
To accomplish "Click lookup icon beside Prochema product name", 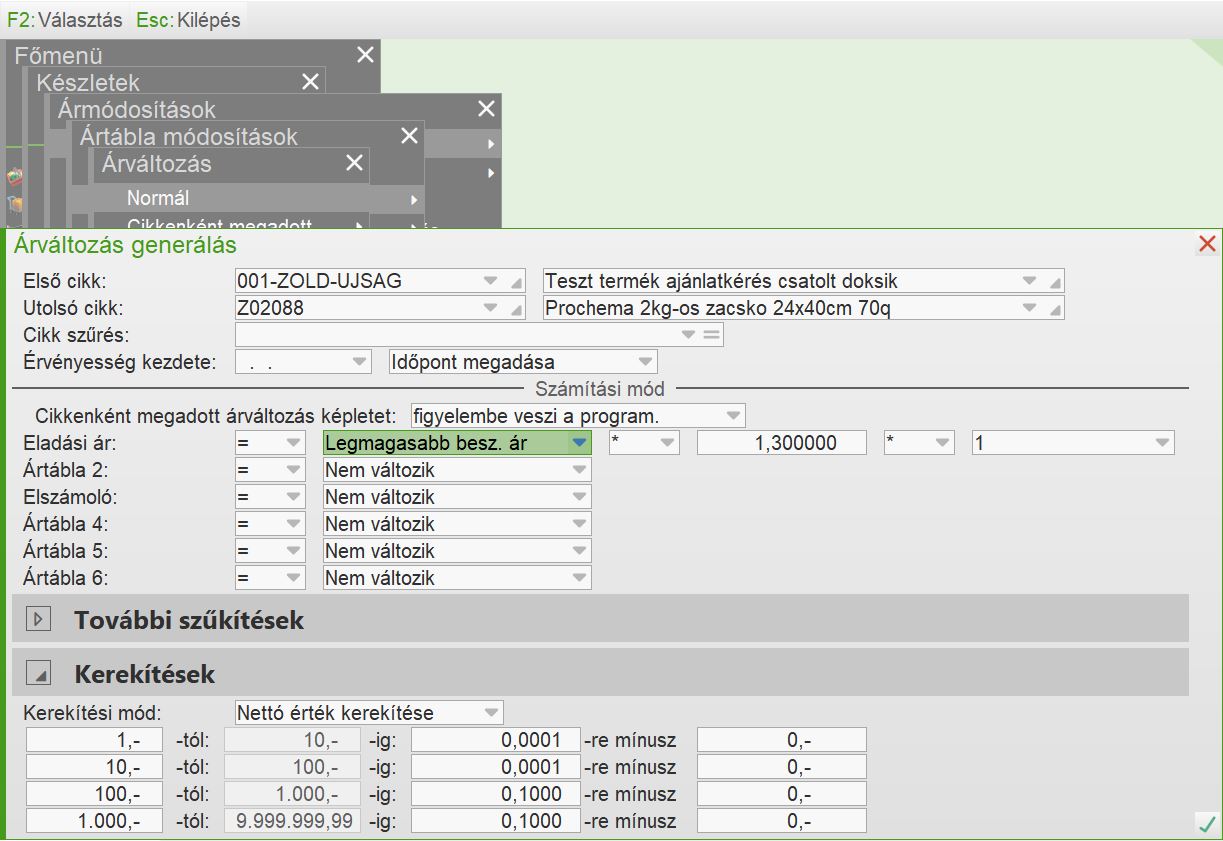I will pos(1055,309).
